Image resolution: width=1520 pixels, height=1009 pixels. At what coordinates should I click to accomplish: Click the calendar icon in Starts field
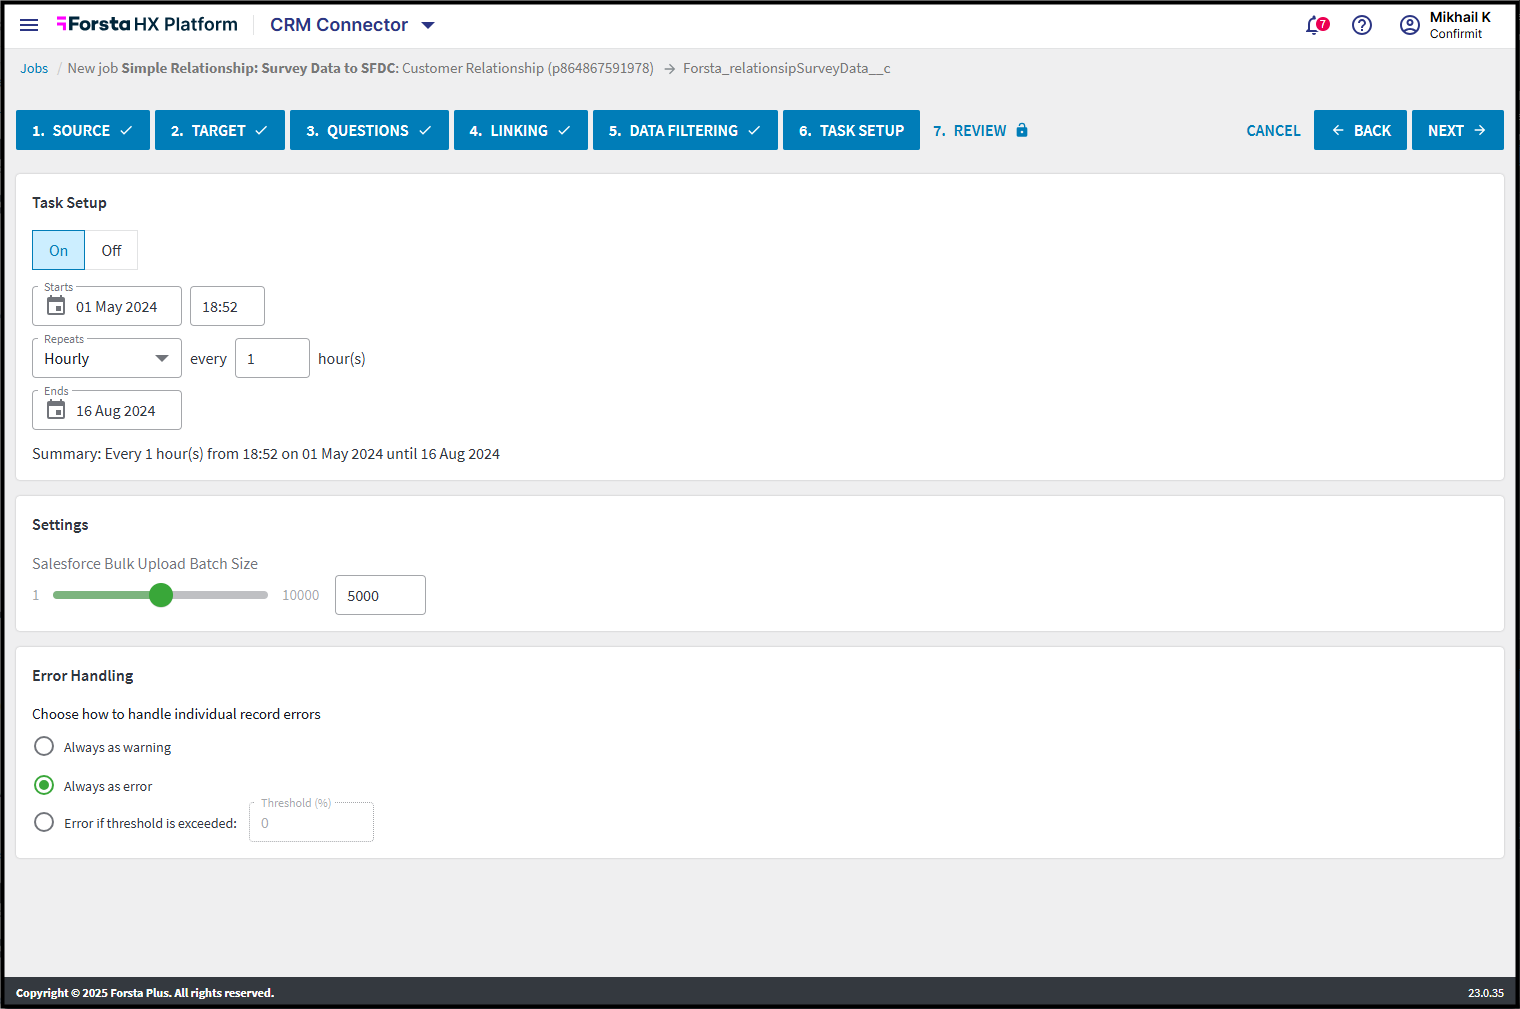click(x=56, y=306)
